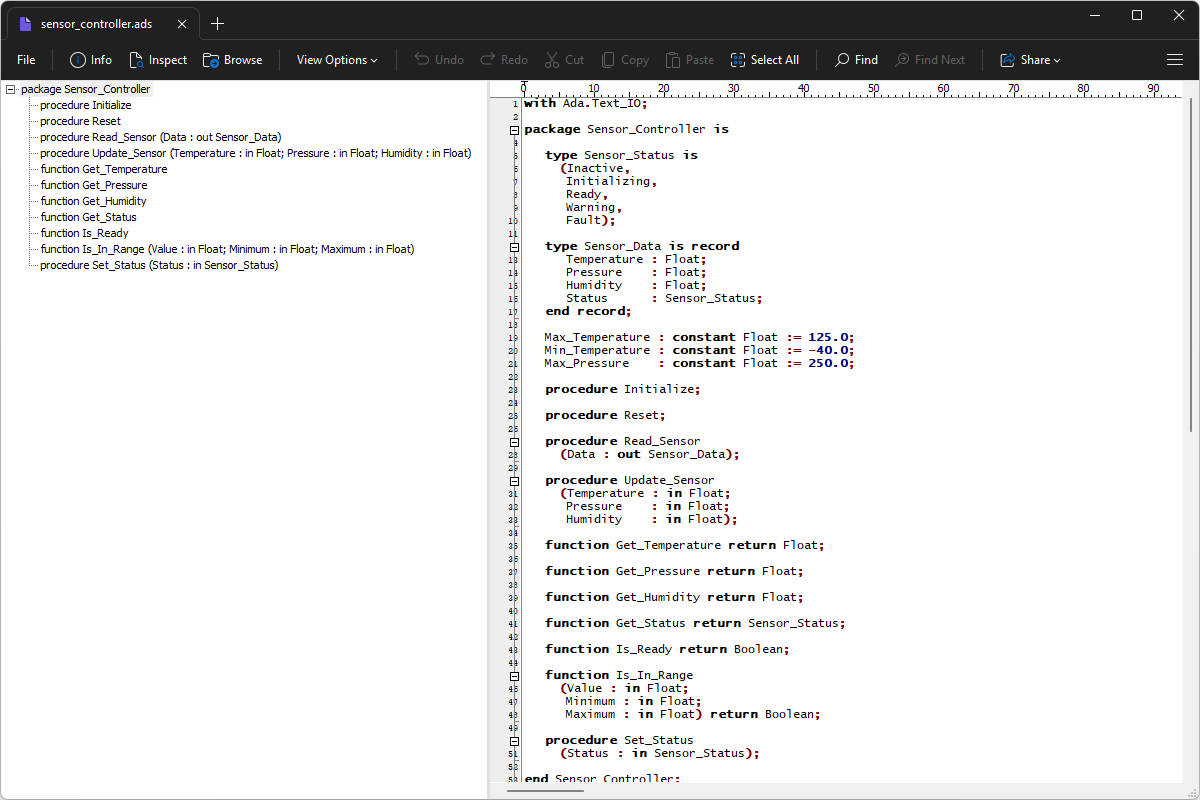Click 'with Ada.Text_IO;' code line

tap(586, 103)
